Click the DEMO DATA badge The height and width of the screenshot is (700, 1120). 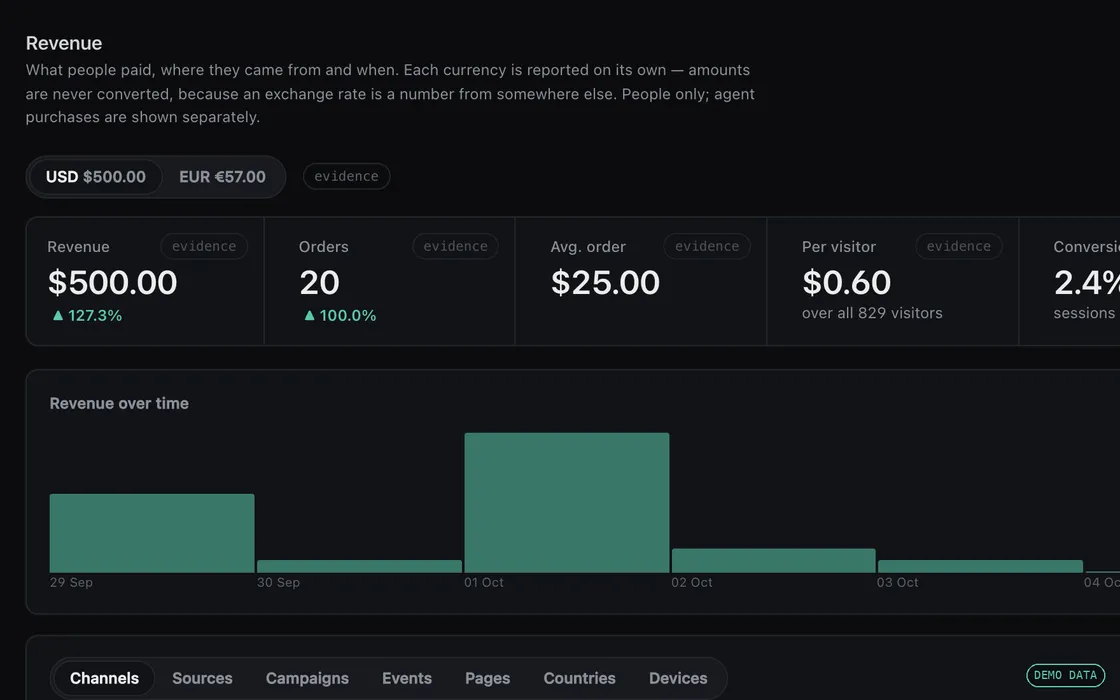click(1065, 675)
